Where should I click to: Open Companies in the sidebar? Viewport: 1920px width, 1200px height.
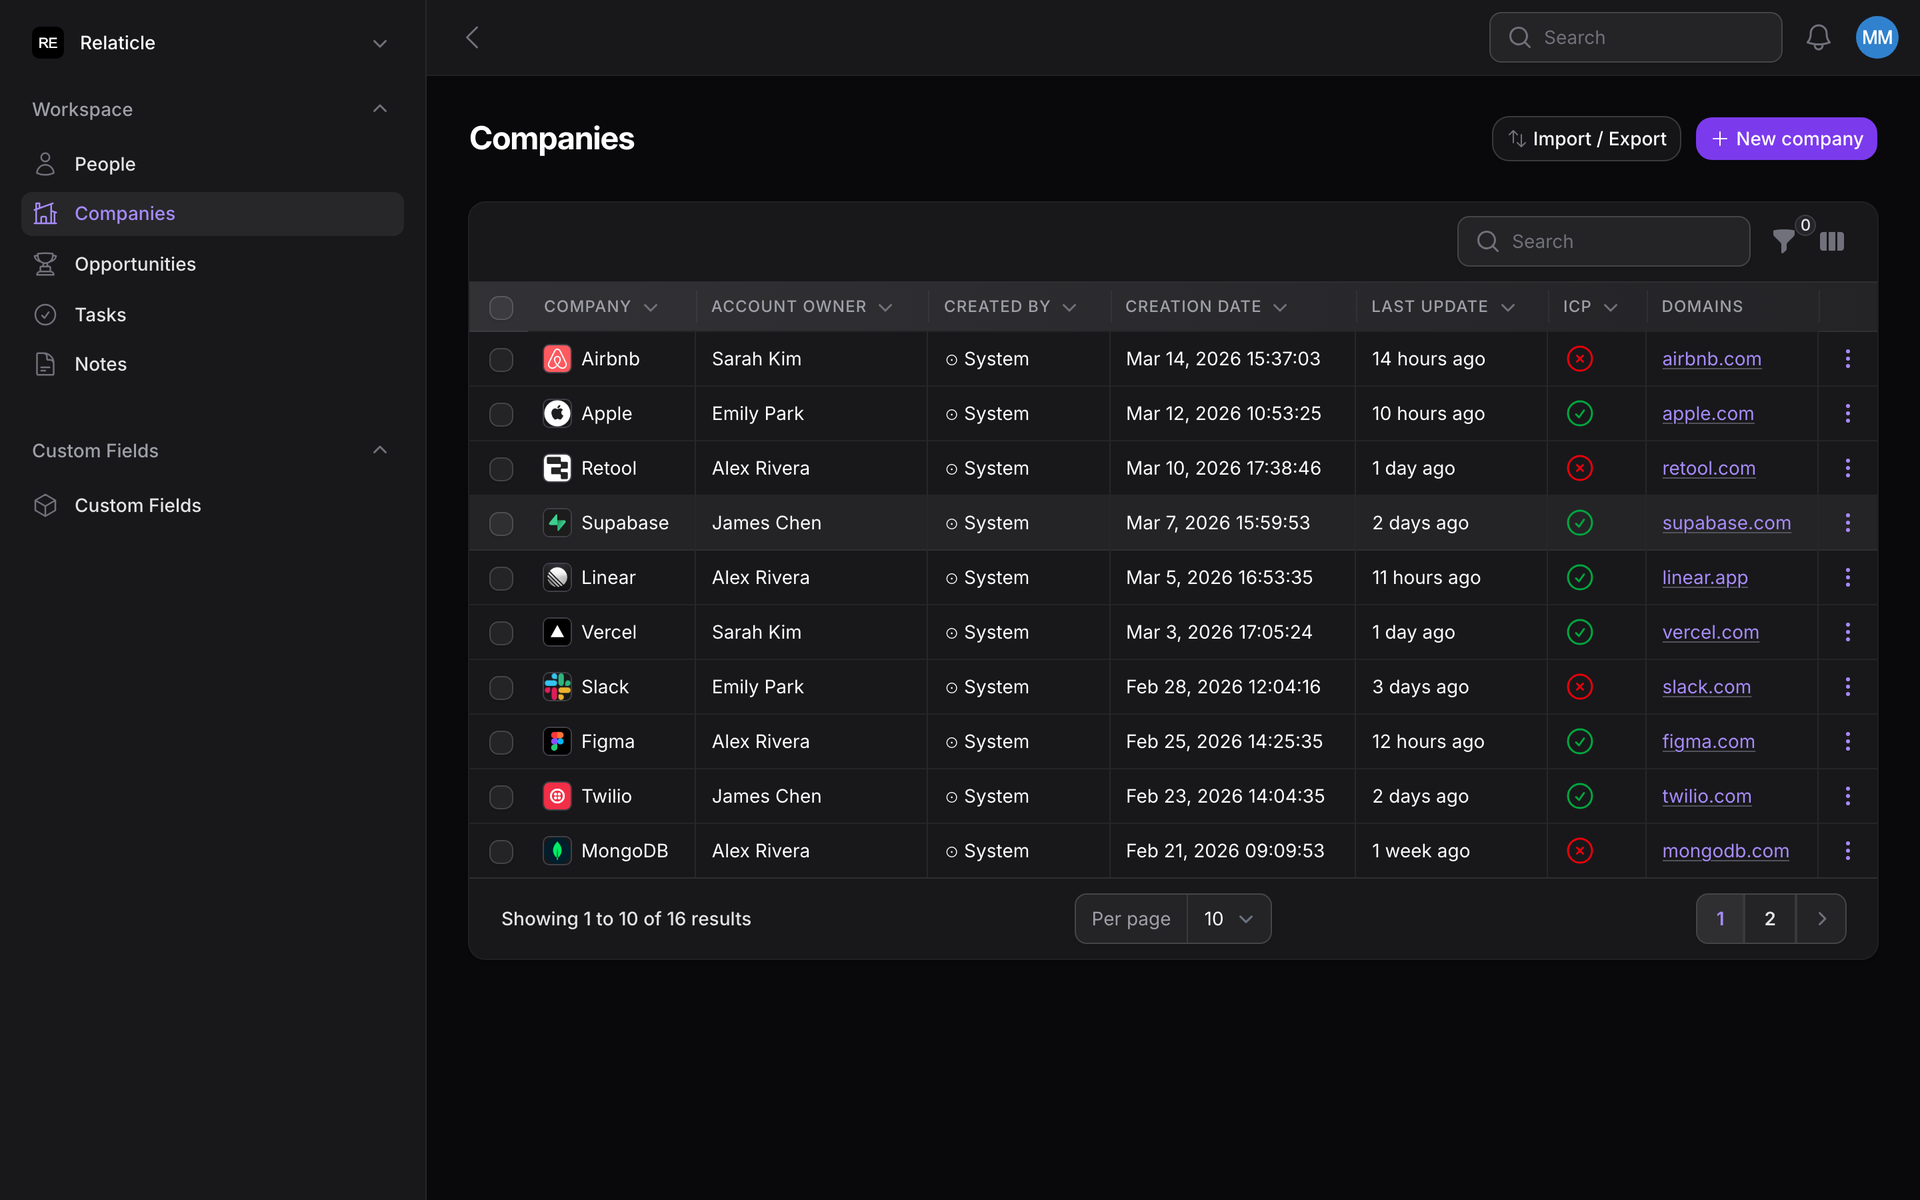[x=212, y=214]
